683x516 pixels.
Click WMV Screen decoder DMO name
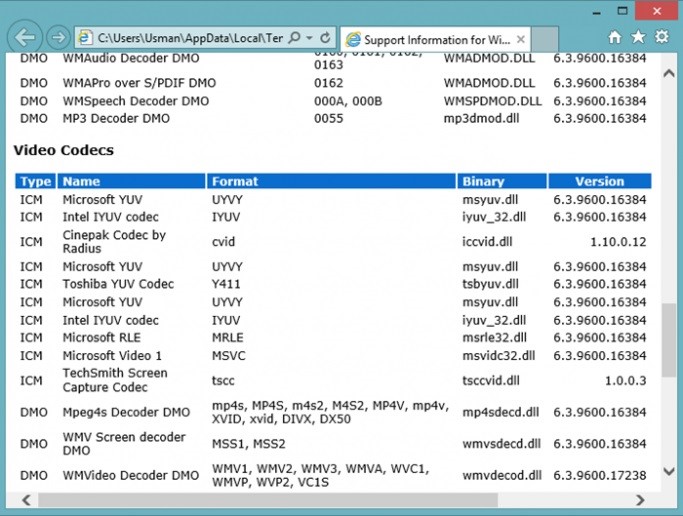(x=124, y=444)
